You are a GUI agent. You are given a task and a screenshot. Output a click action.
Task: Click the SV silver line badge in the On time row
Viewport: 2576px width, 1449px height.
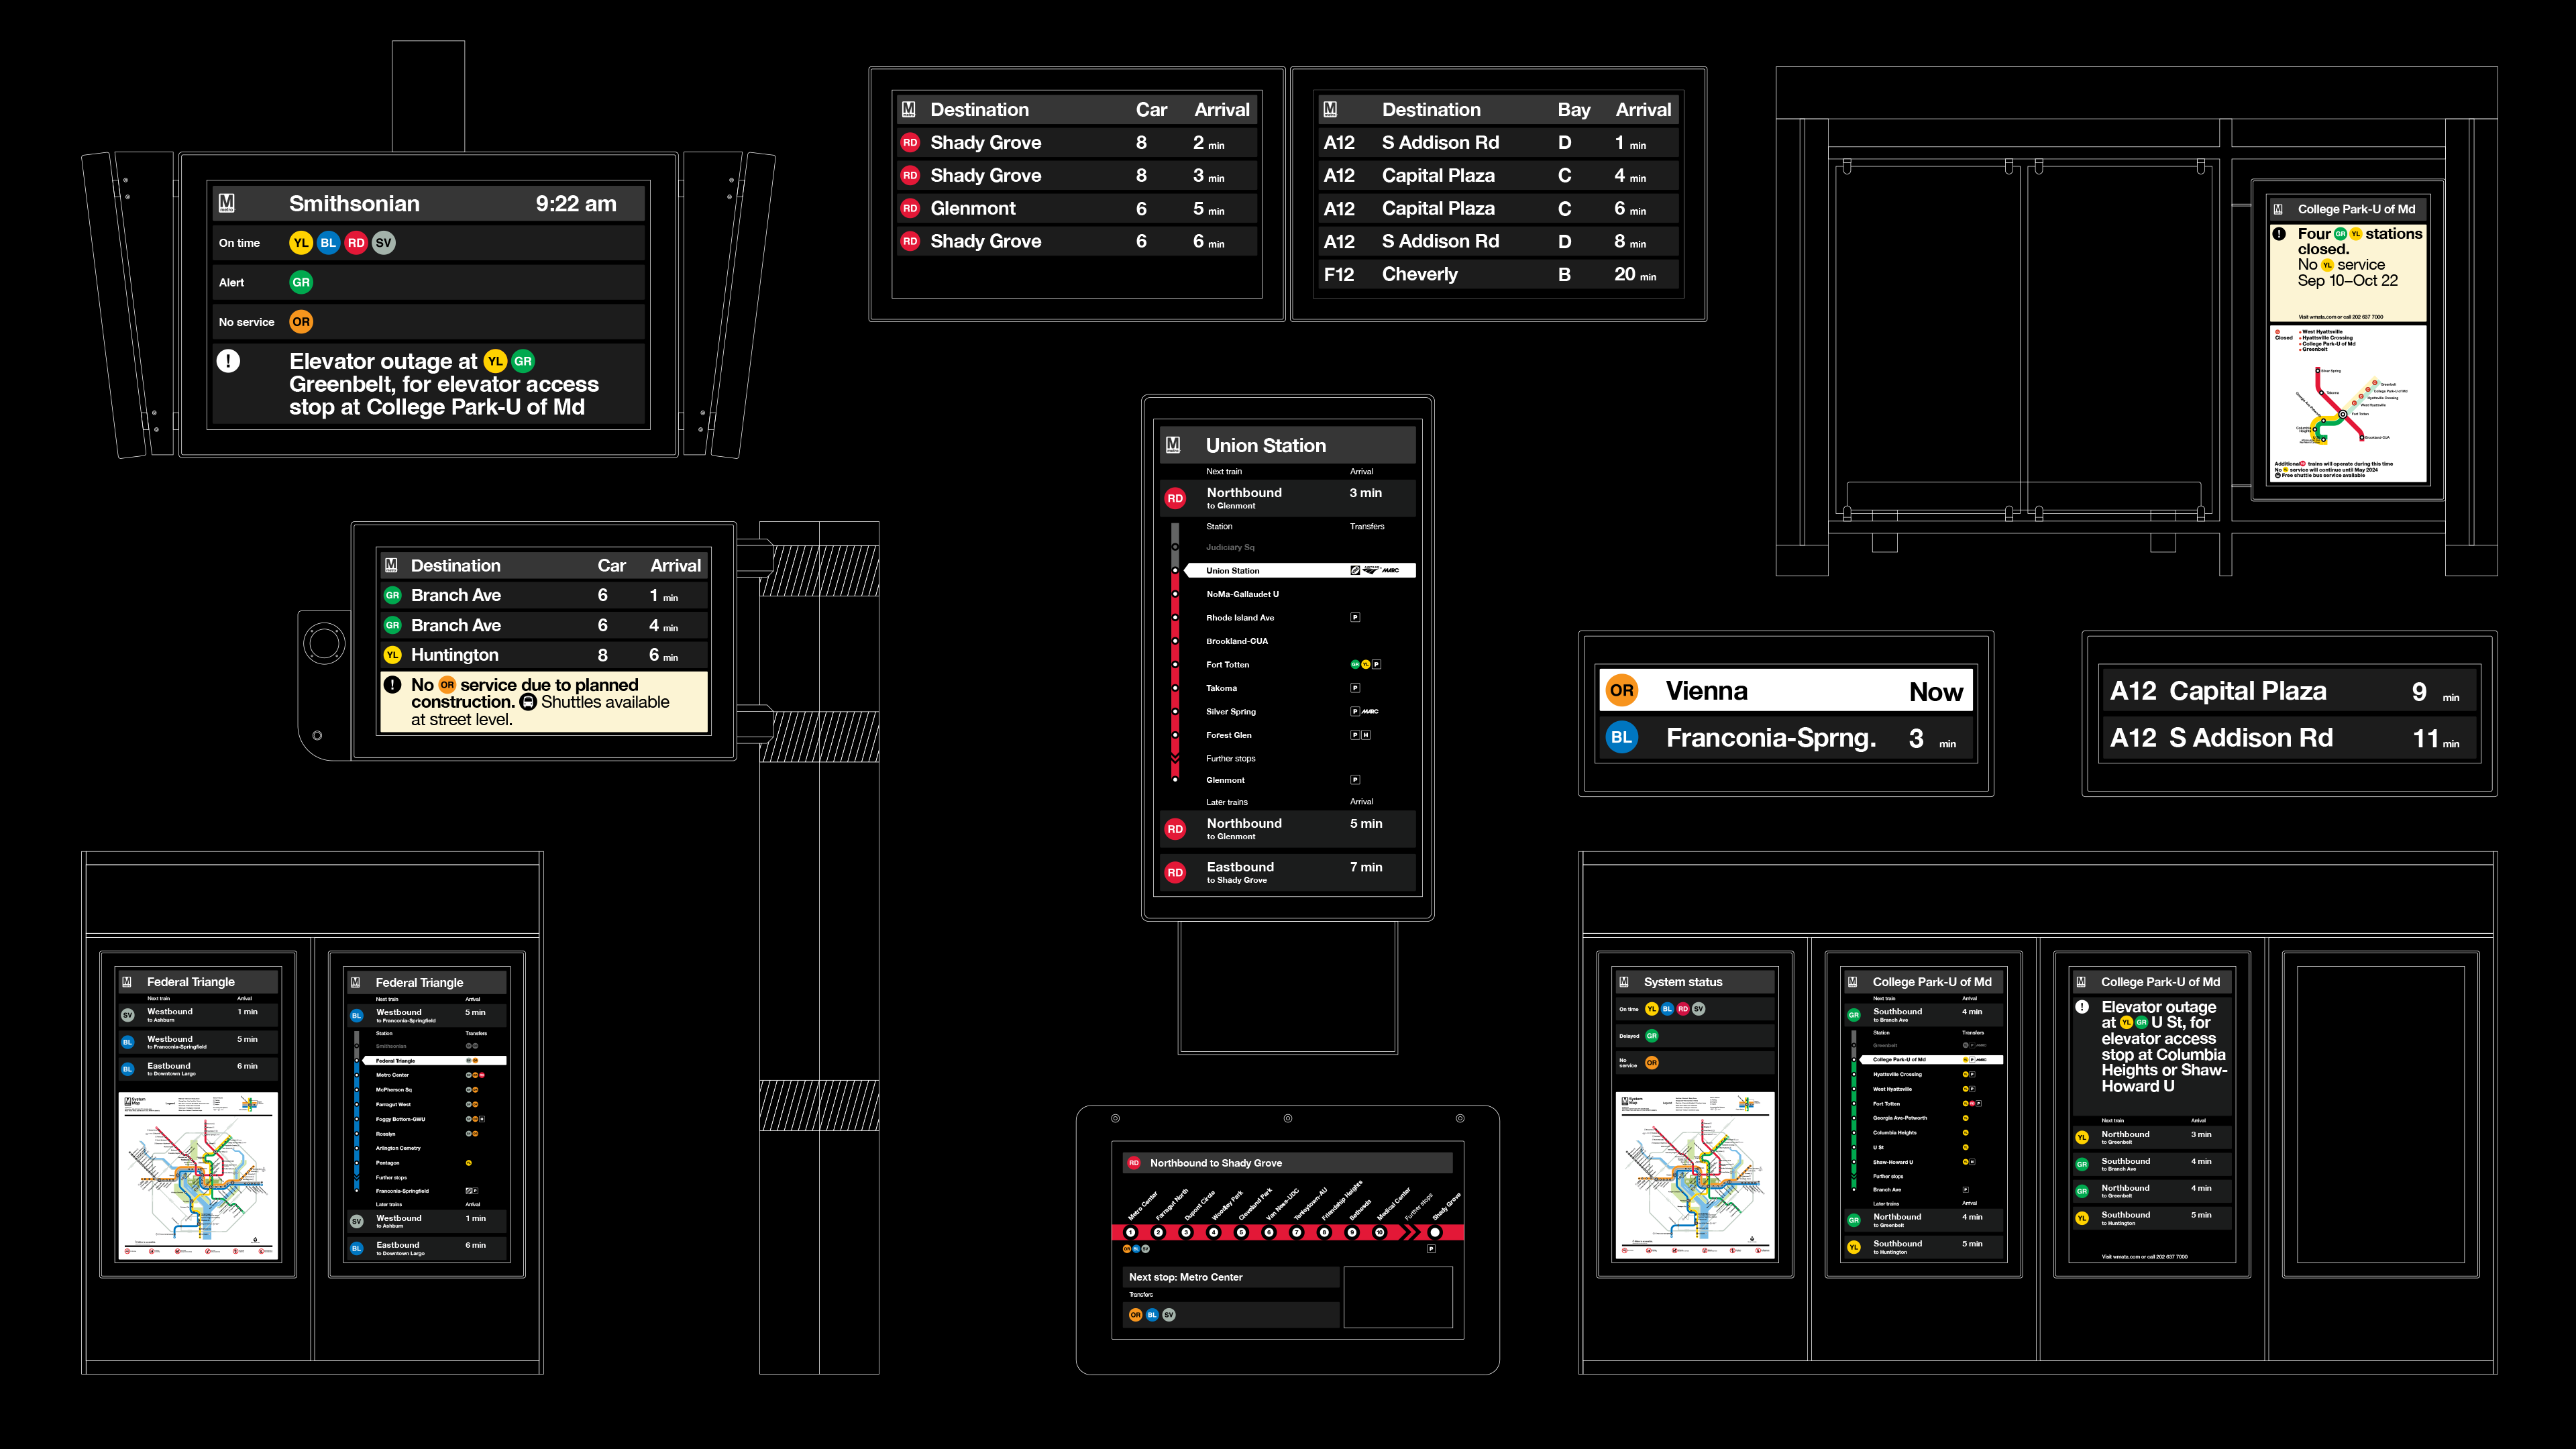(383, 243)
